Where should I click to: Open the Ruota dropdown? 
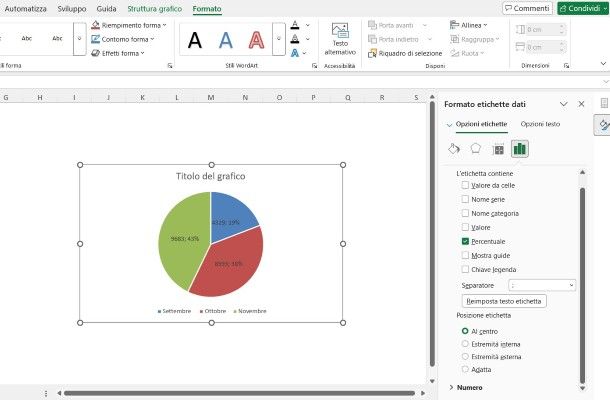pyautogui.click(x=467, y=53)
